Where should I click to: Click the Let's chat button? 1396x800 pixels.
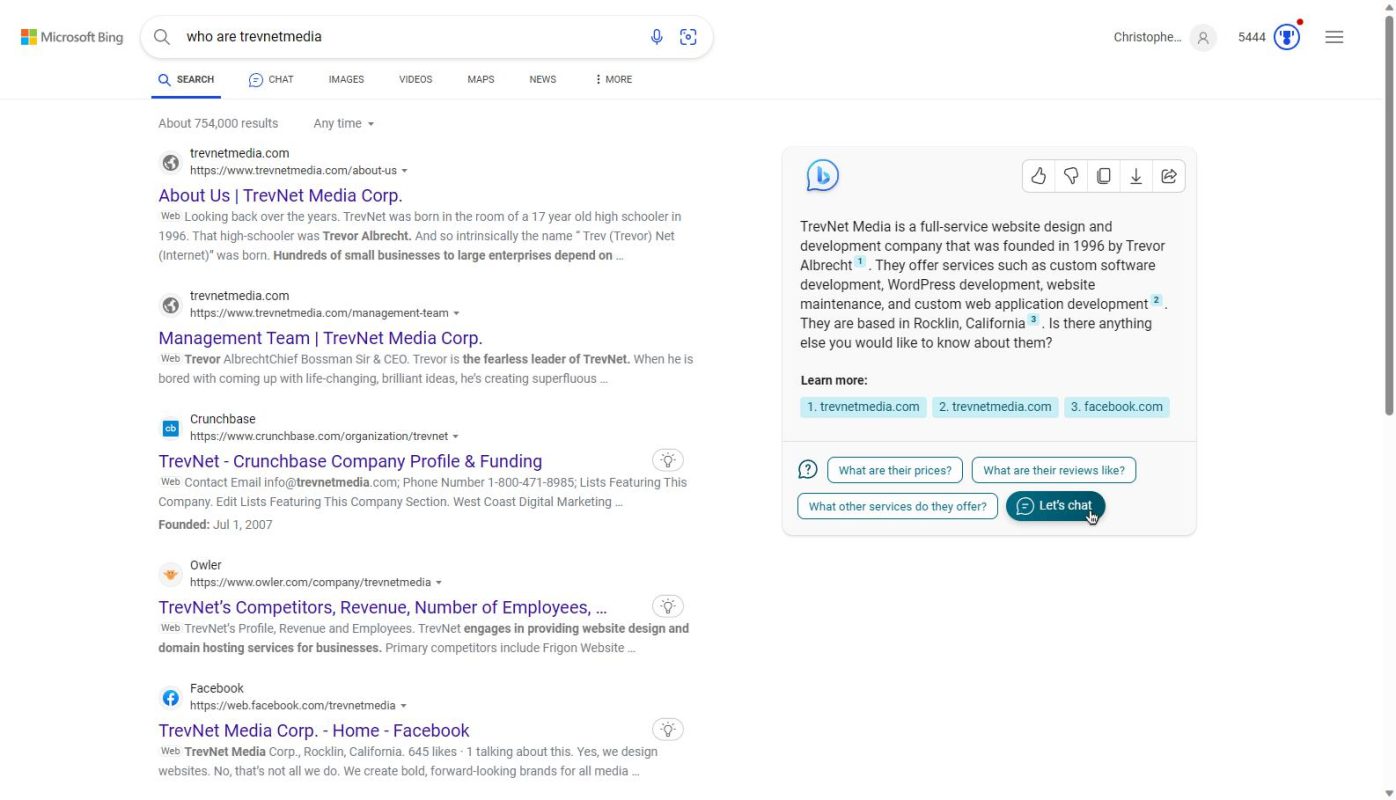point(1055,506)
